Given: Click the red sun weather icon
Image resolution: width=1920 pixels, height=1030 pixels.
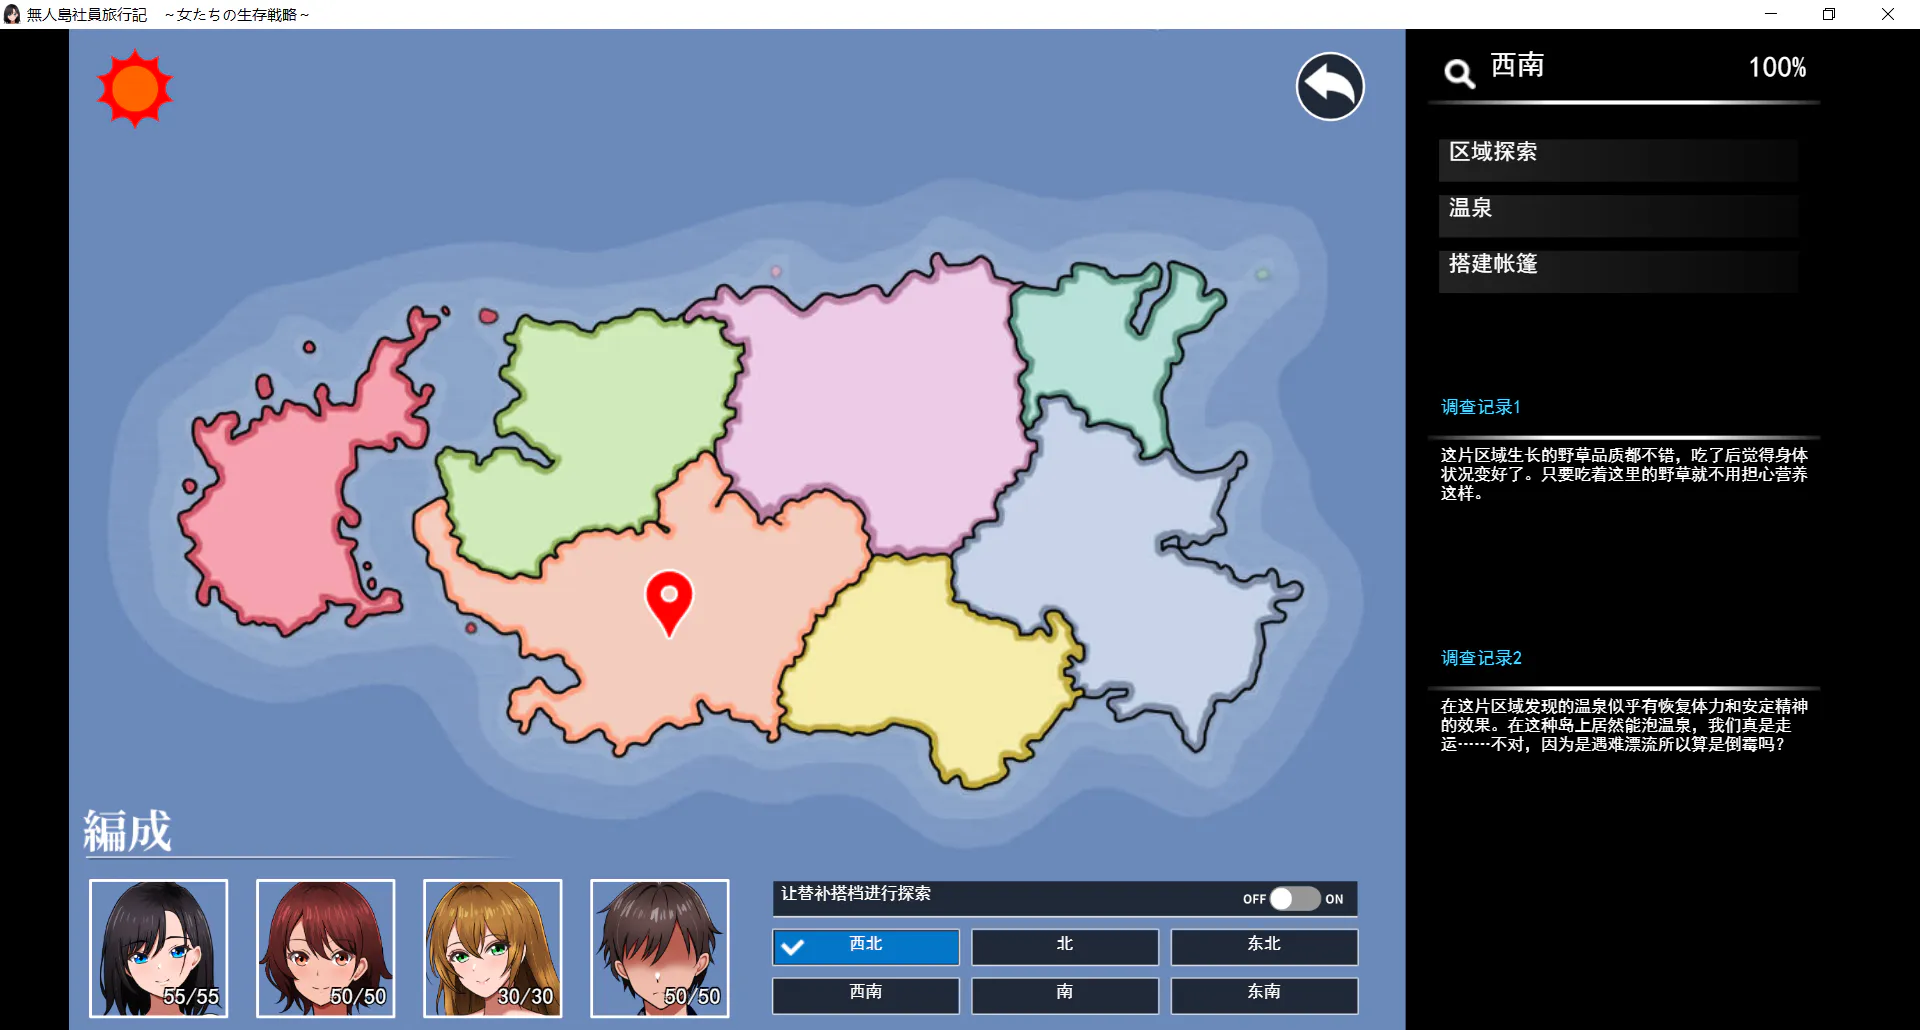Looking at the screenshot, I should click(135, 89).
